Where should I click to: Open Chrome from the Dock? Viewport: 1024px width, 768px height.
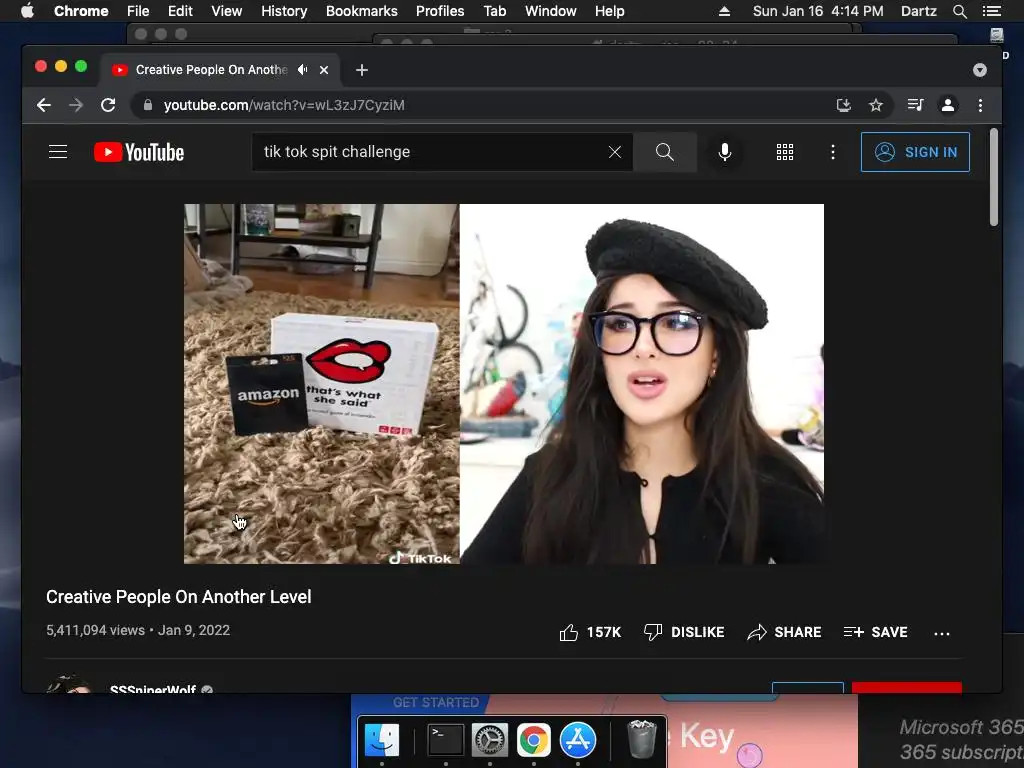coord(534,741)
